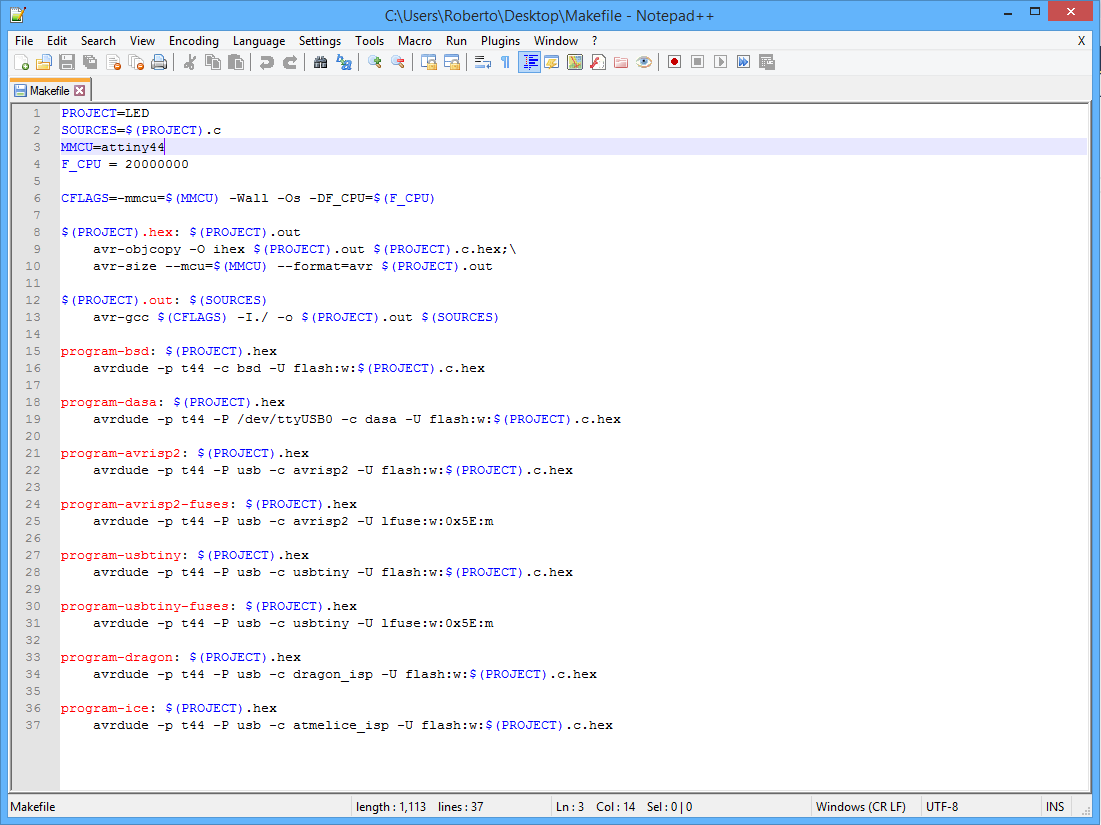The width and height of the screenshot is (1101, 825).
Task: Close the Makefile tab with its X
Action: 78,89
